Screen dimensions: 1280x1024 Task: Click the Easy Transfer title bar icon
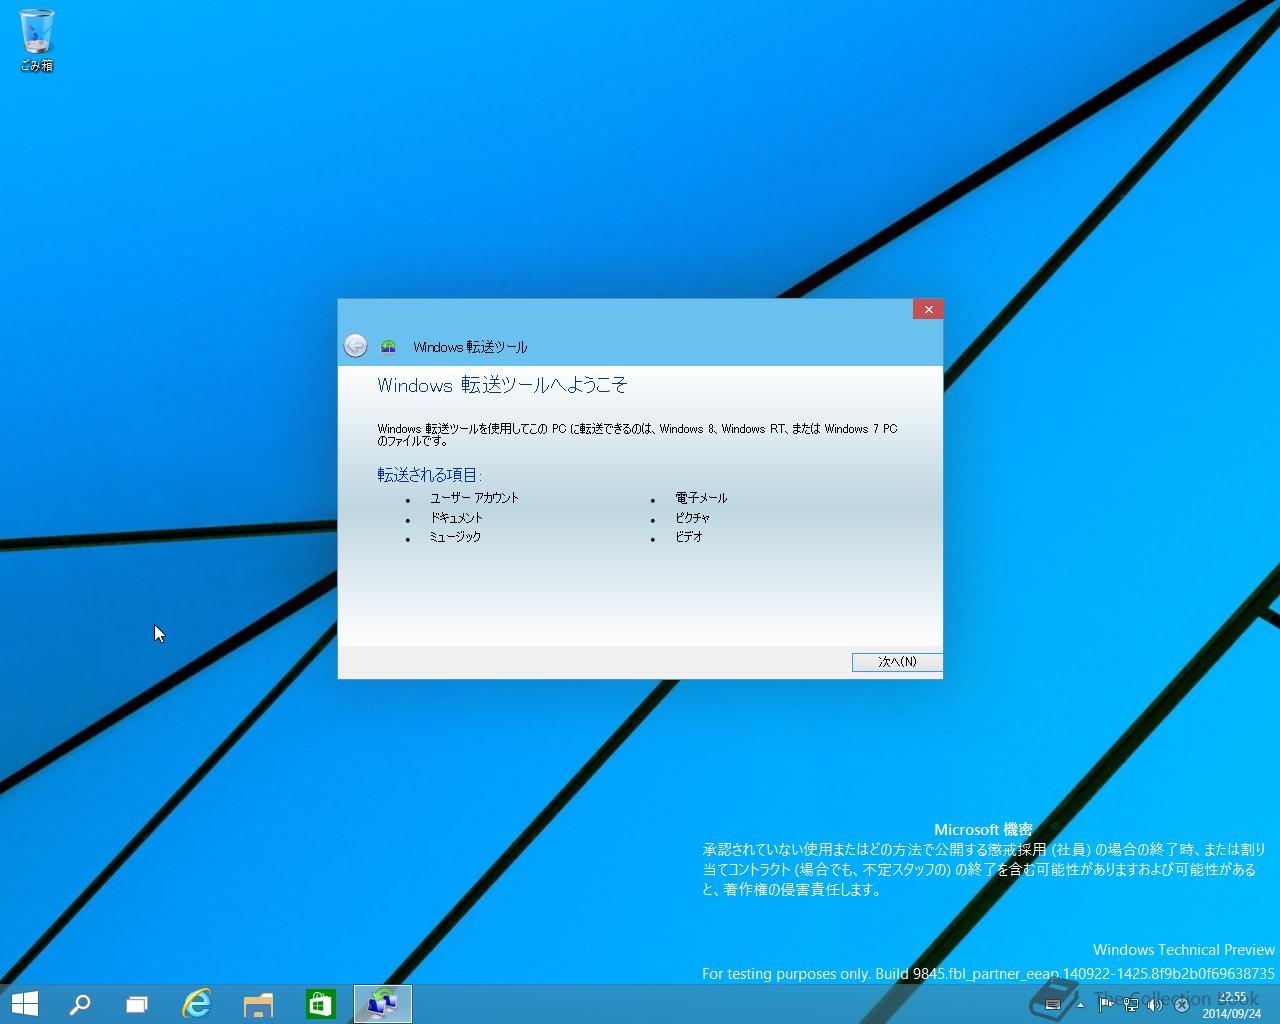tap(389, 347)
